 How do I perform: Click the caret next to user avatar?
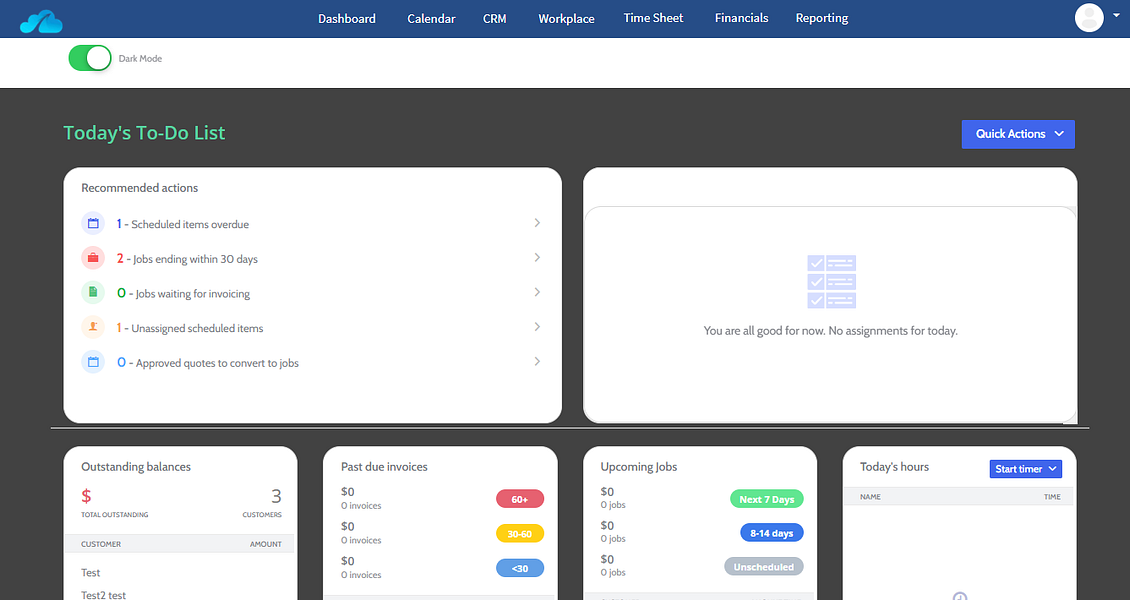tap(1116, 16)
